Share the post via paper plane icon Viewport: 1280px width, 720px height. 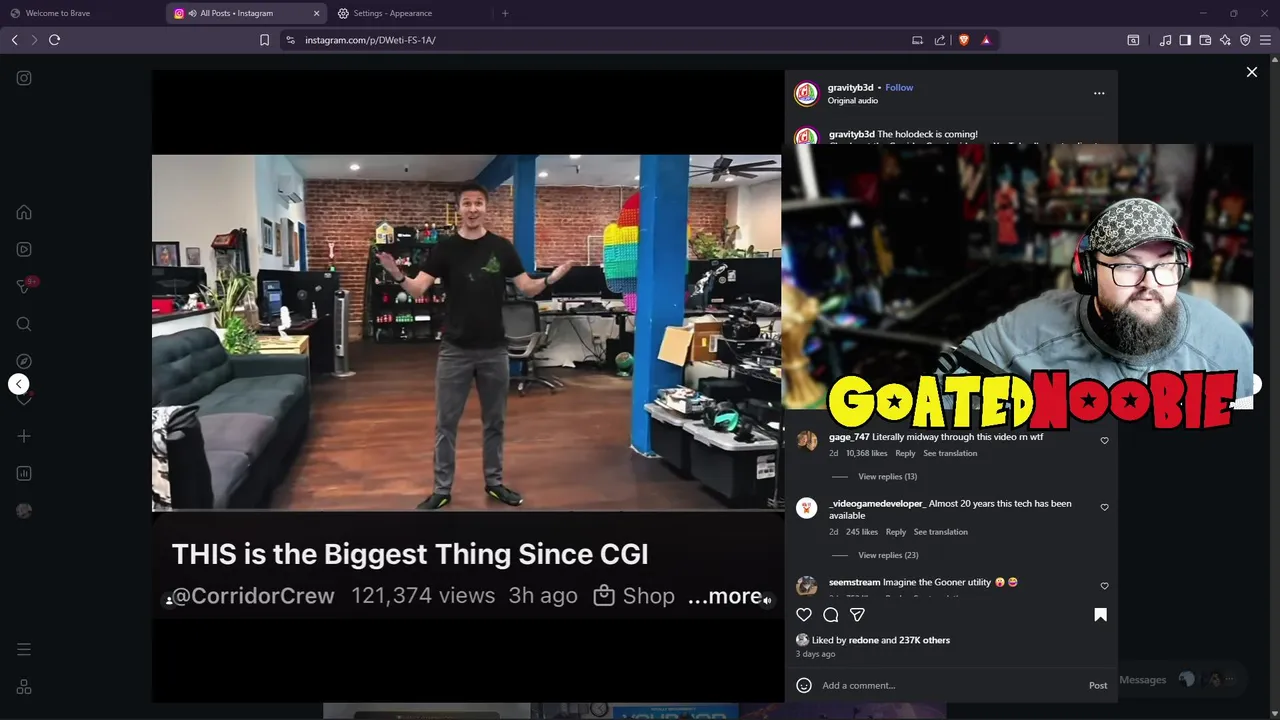pos(857,615)
